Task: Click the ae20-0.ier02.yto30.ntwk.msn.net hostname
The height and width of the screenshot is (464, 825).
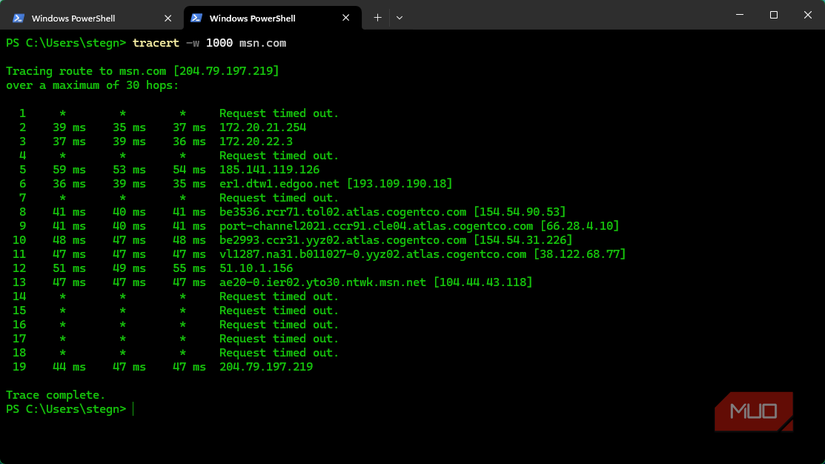Action: (x=323, y=282)
